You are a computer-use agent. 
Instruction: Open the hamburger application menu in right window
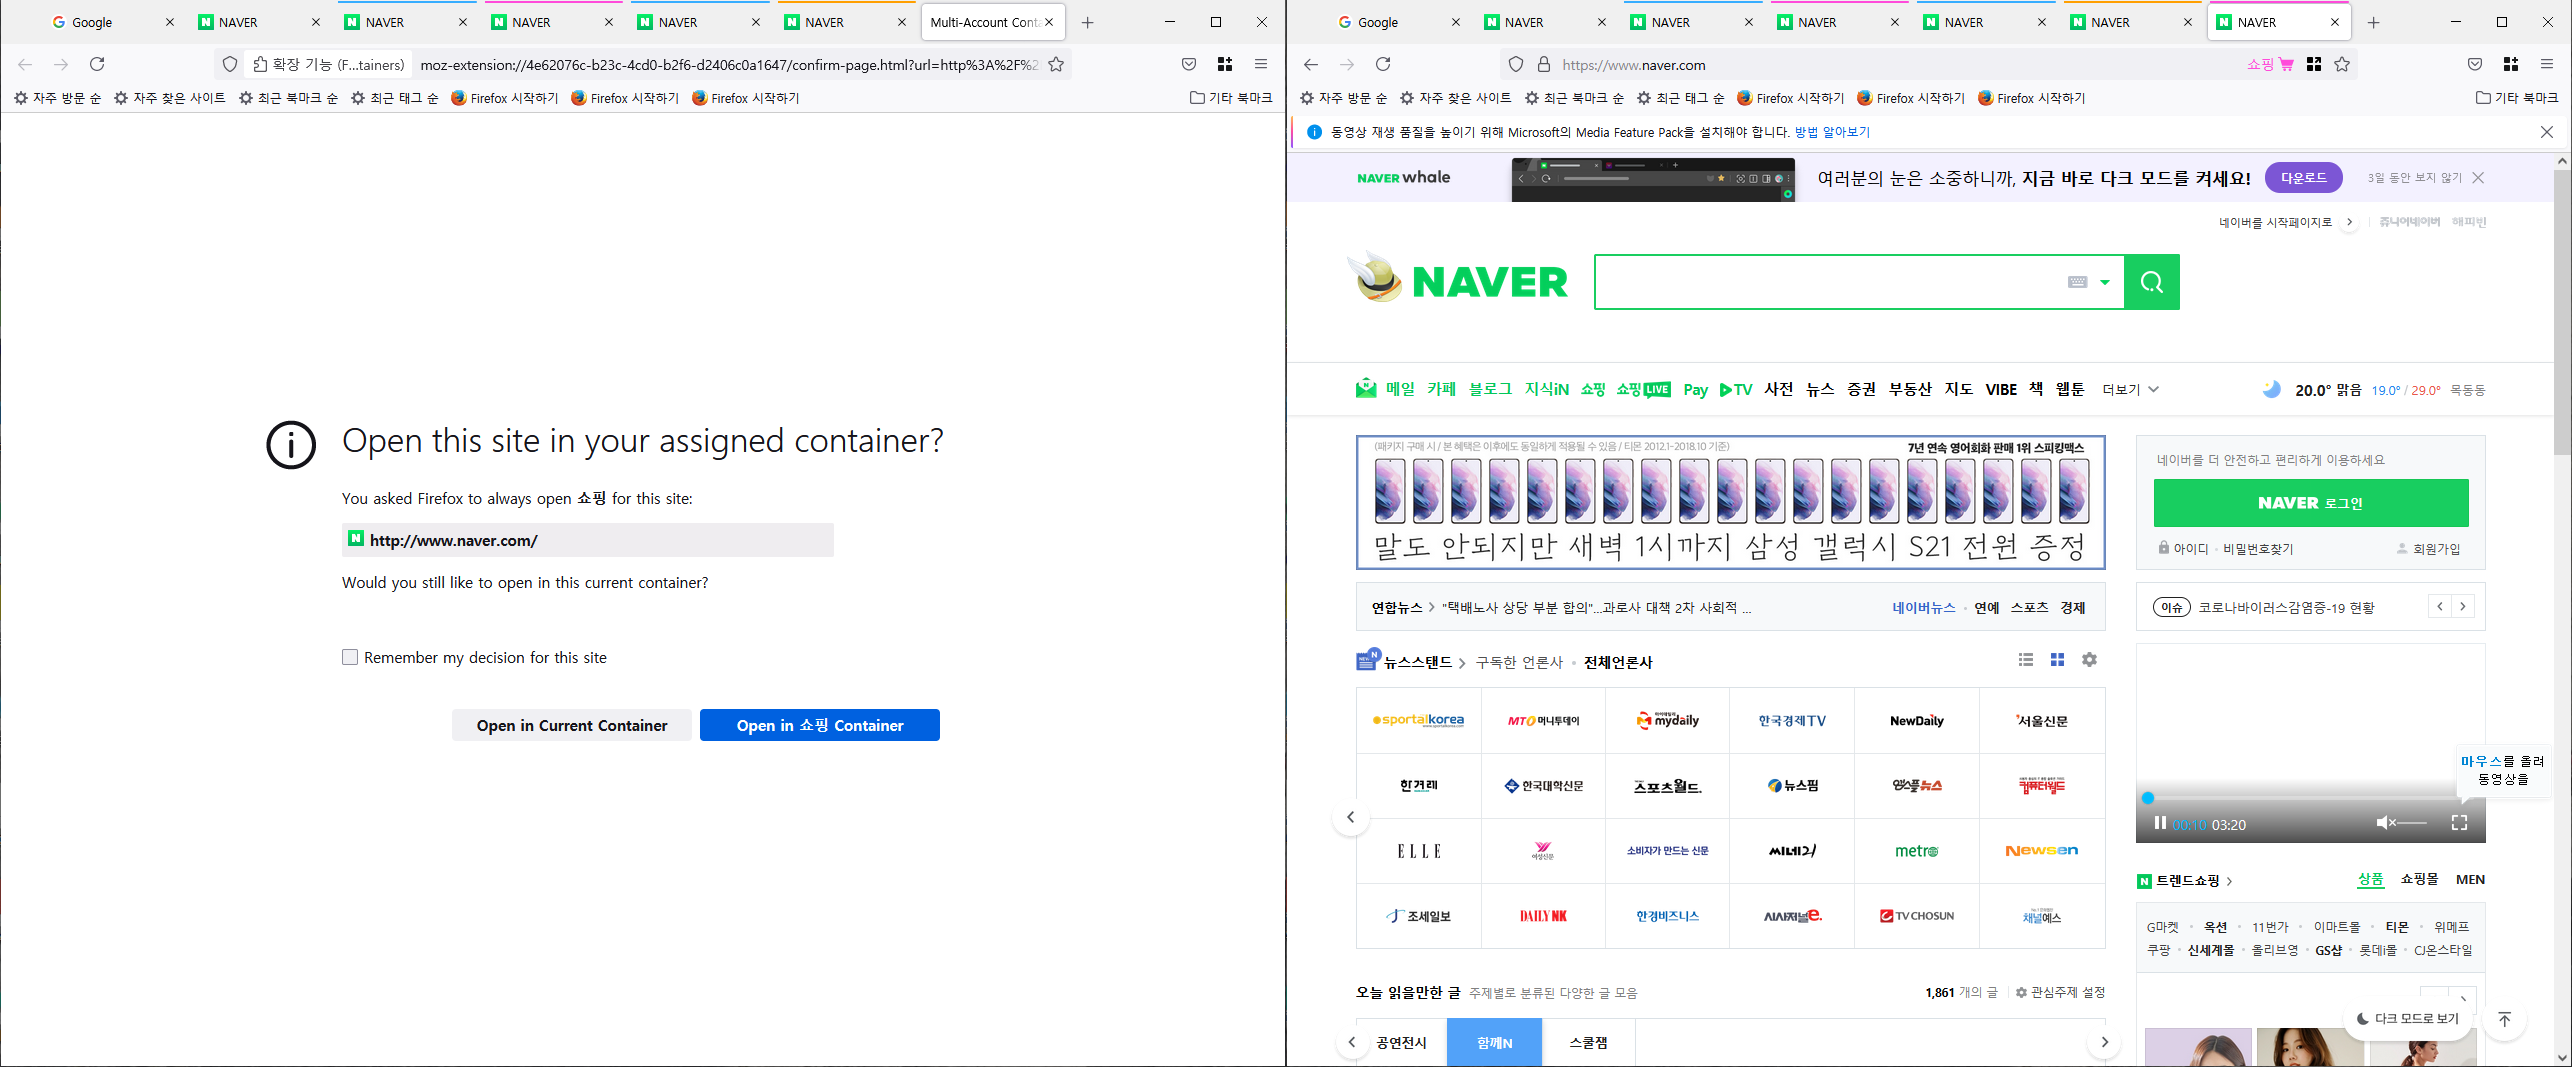tap(2547, 64)
